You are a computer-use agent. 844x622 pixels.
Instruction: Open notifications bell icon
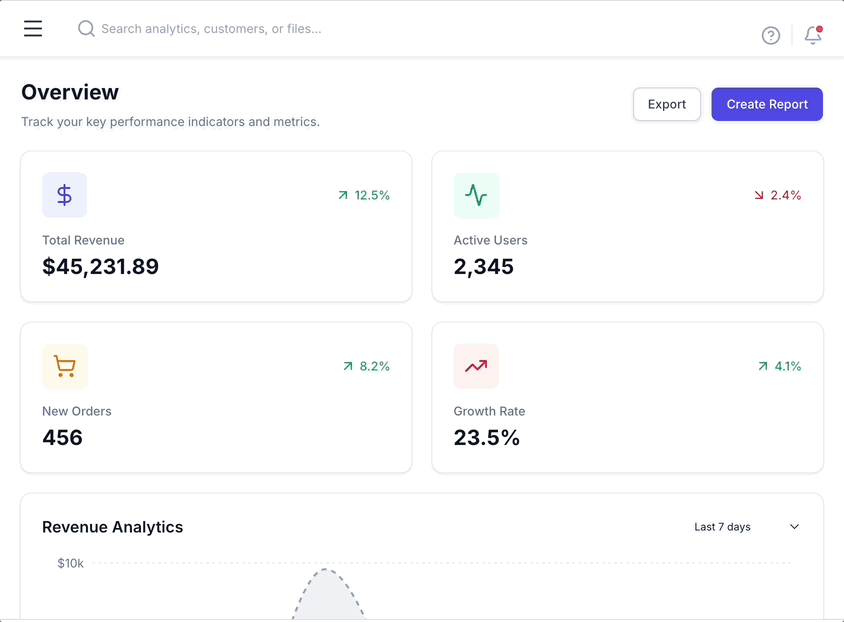click(x=813, y=36)
